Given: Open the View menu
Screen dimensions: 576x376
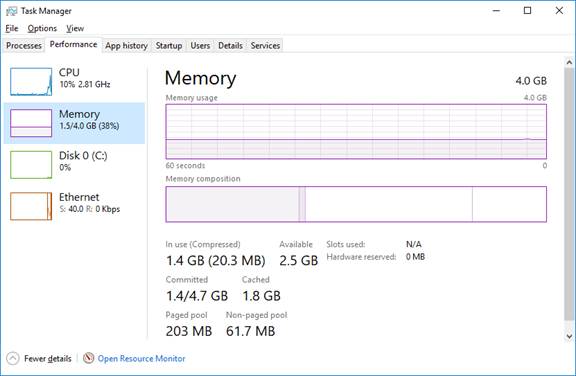Looking at the screenshot, I should coord(75,28).
